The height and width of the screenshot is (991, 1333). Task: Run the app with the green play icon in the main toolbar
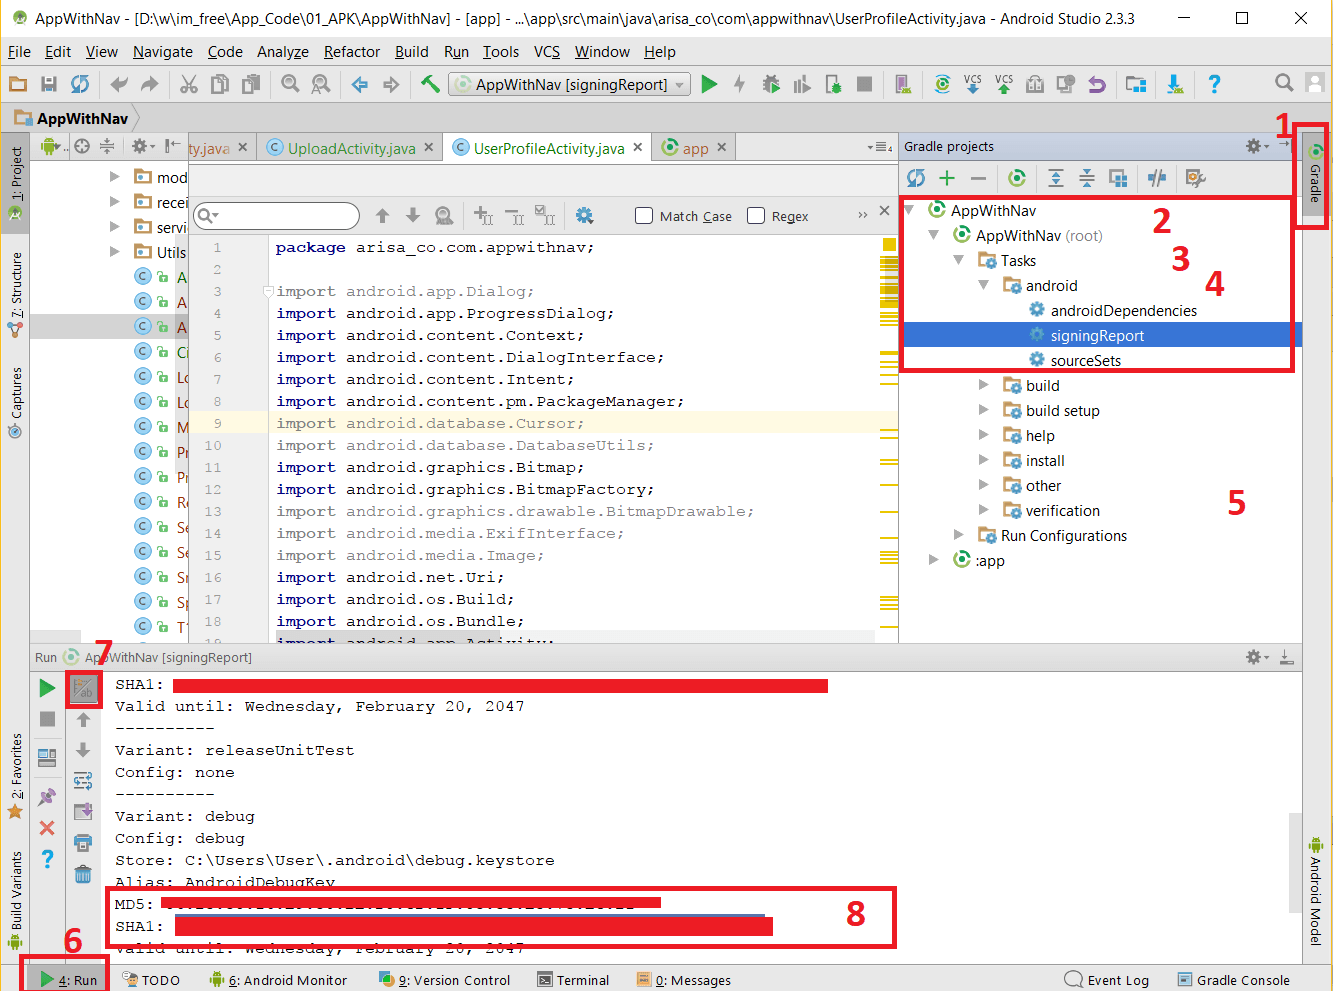point(709,85)
